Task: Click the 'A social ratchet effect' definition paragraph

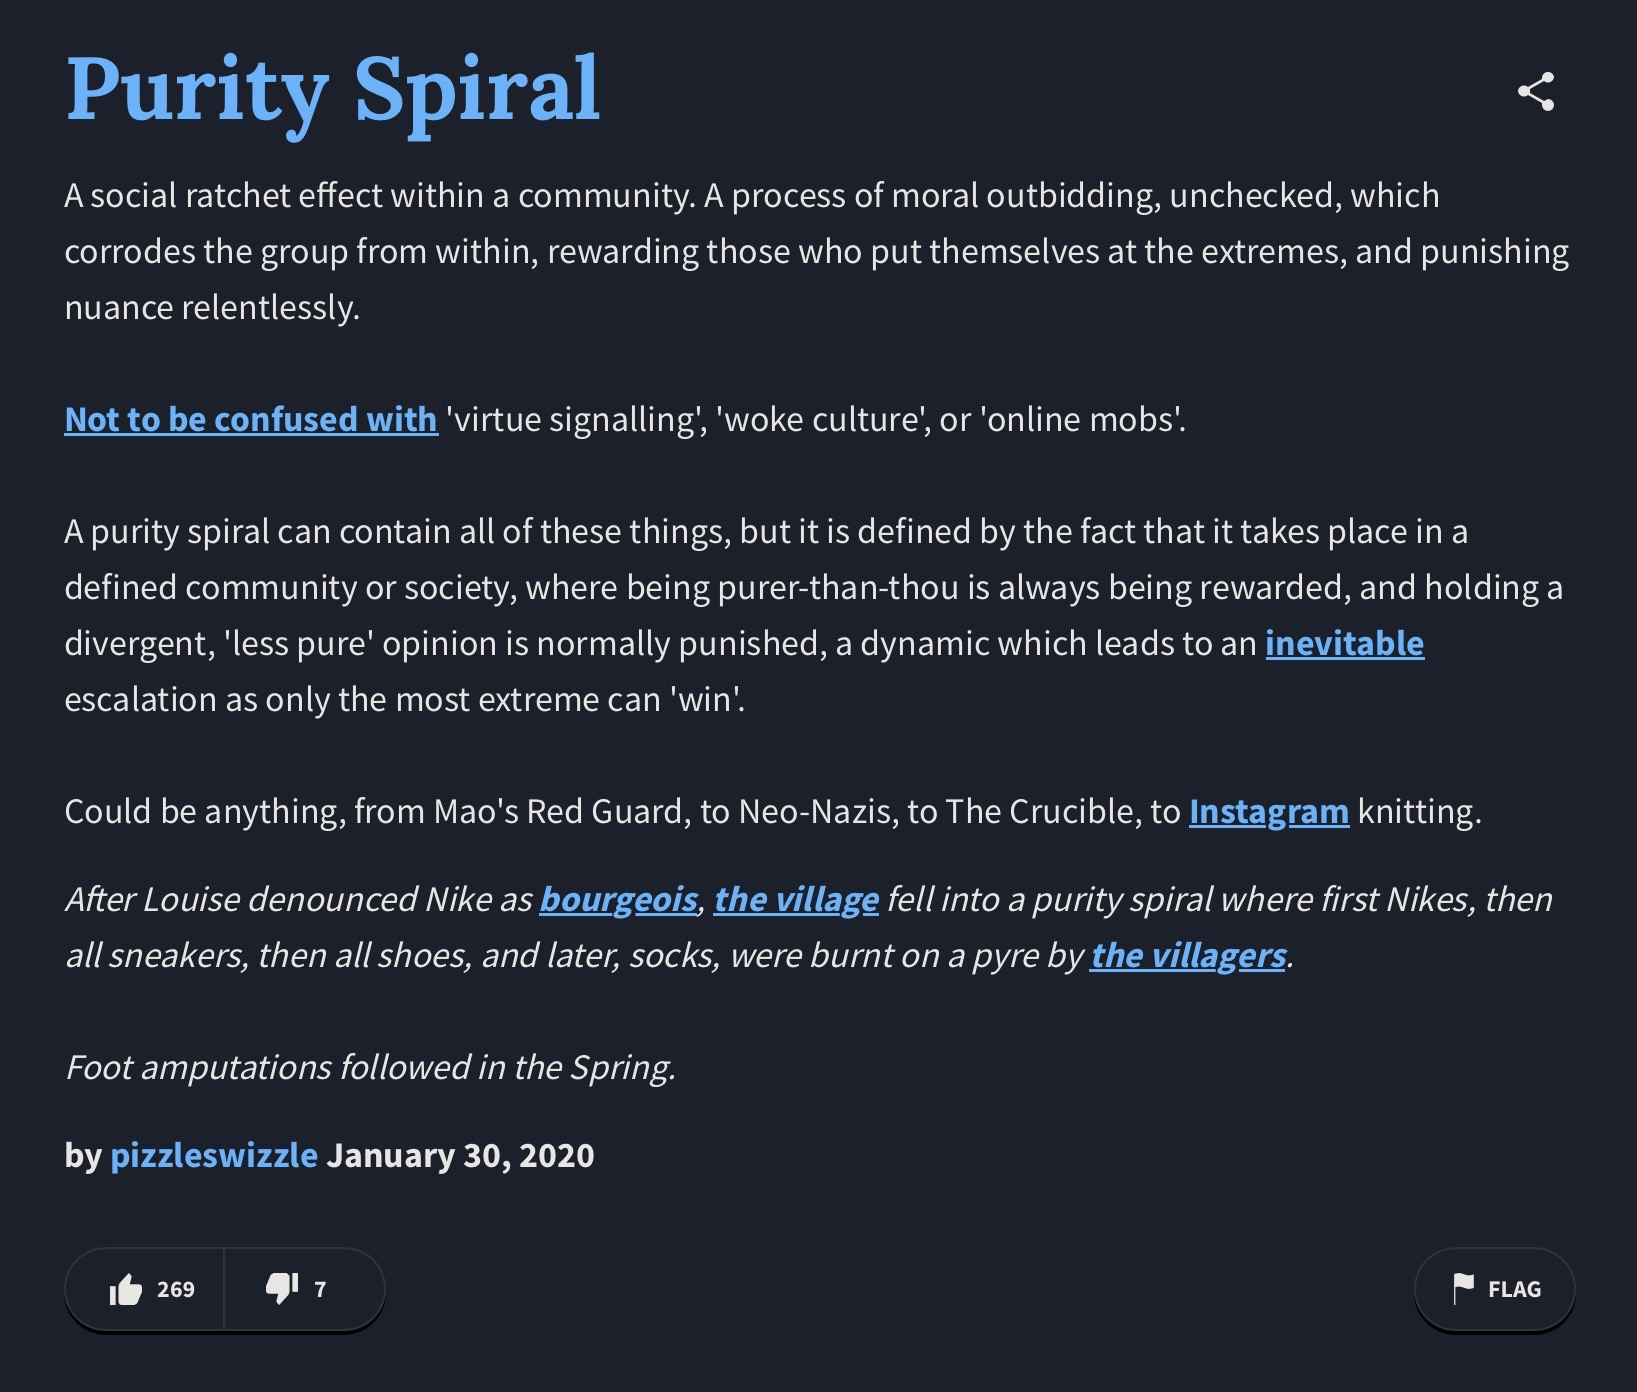Action: (x=817, y=251)
